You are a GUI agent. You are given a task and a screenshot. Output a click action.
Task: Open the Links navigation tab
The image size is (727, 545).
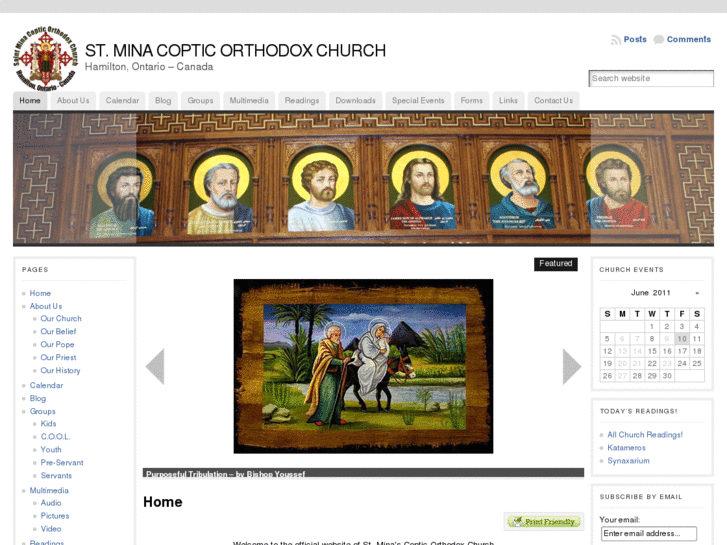point(508,101)
